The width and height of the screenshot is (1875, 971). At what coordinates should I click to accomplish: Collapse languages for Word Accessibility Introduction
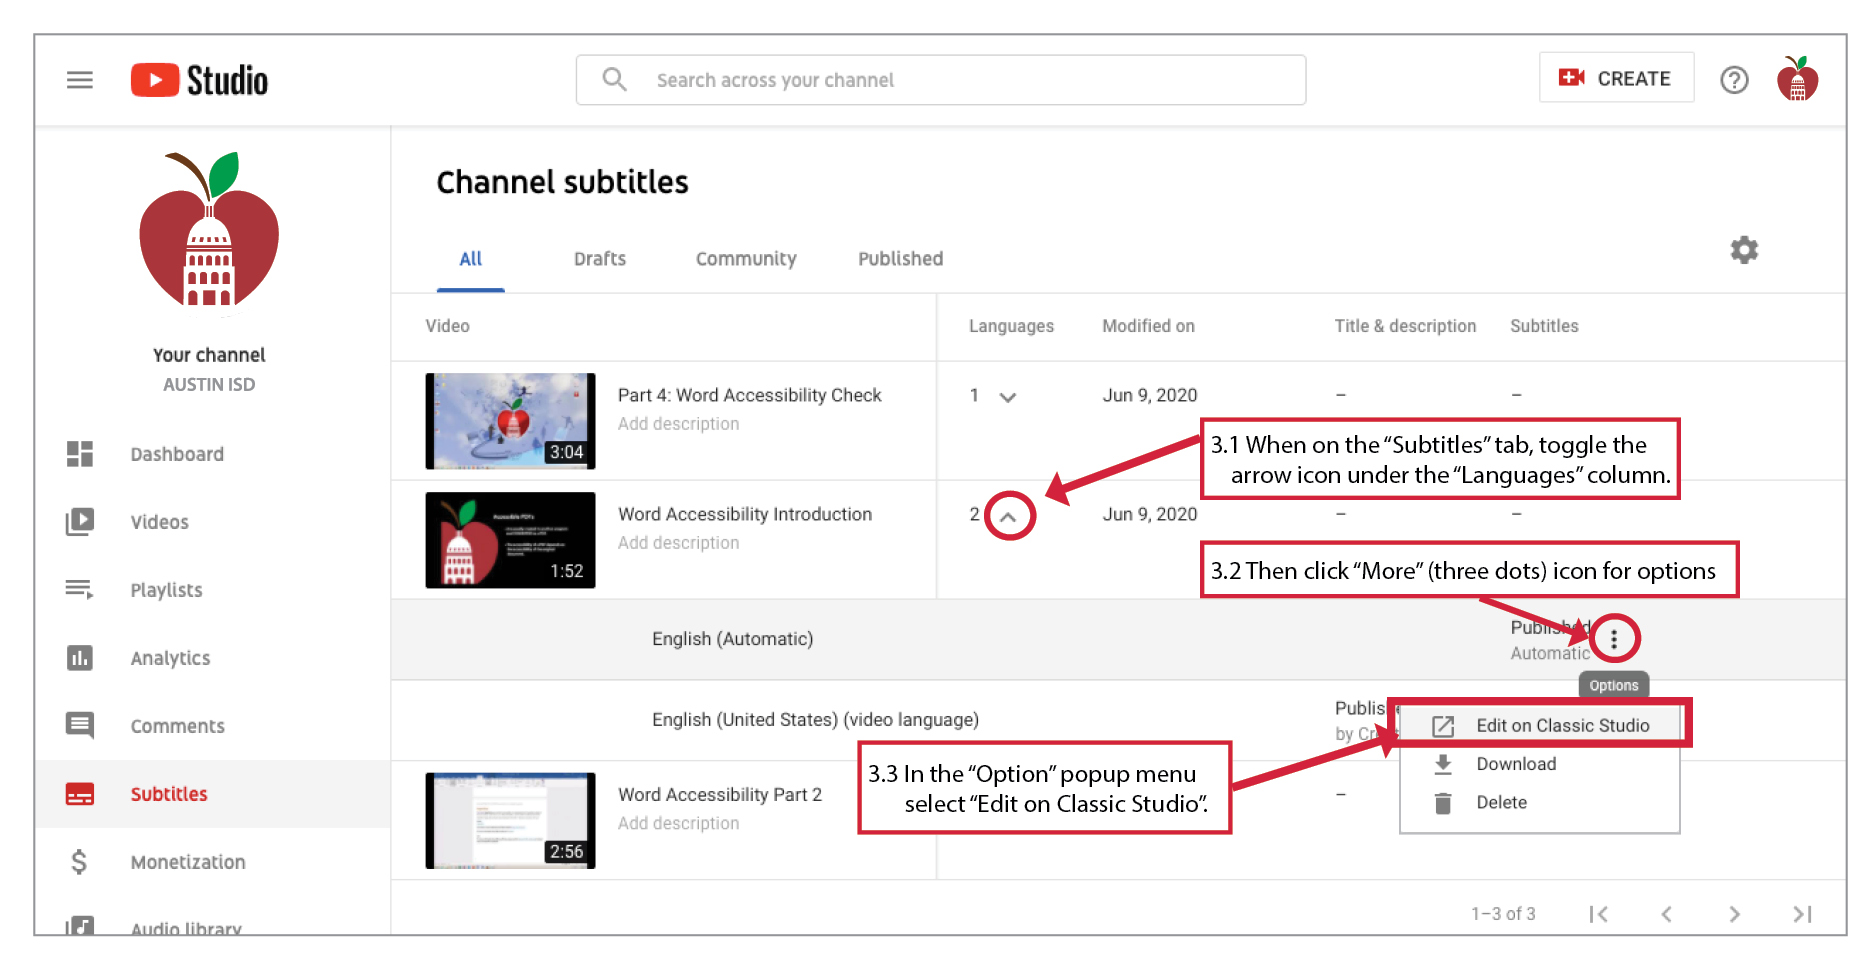pyautogui.click(x=1008, y=517)
